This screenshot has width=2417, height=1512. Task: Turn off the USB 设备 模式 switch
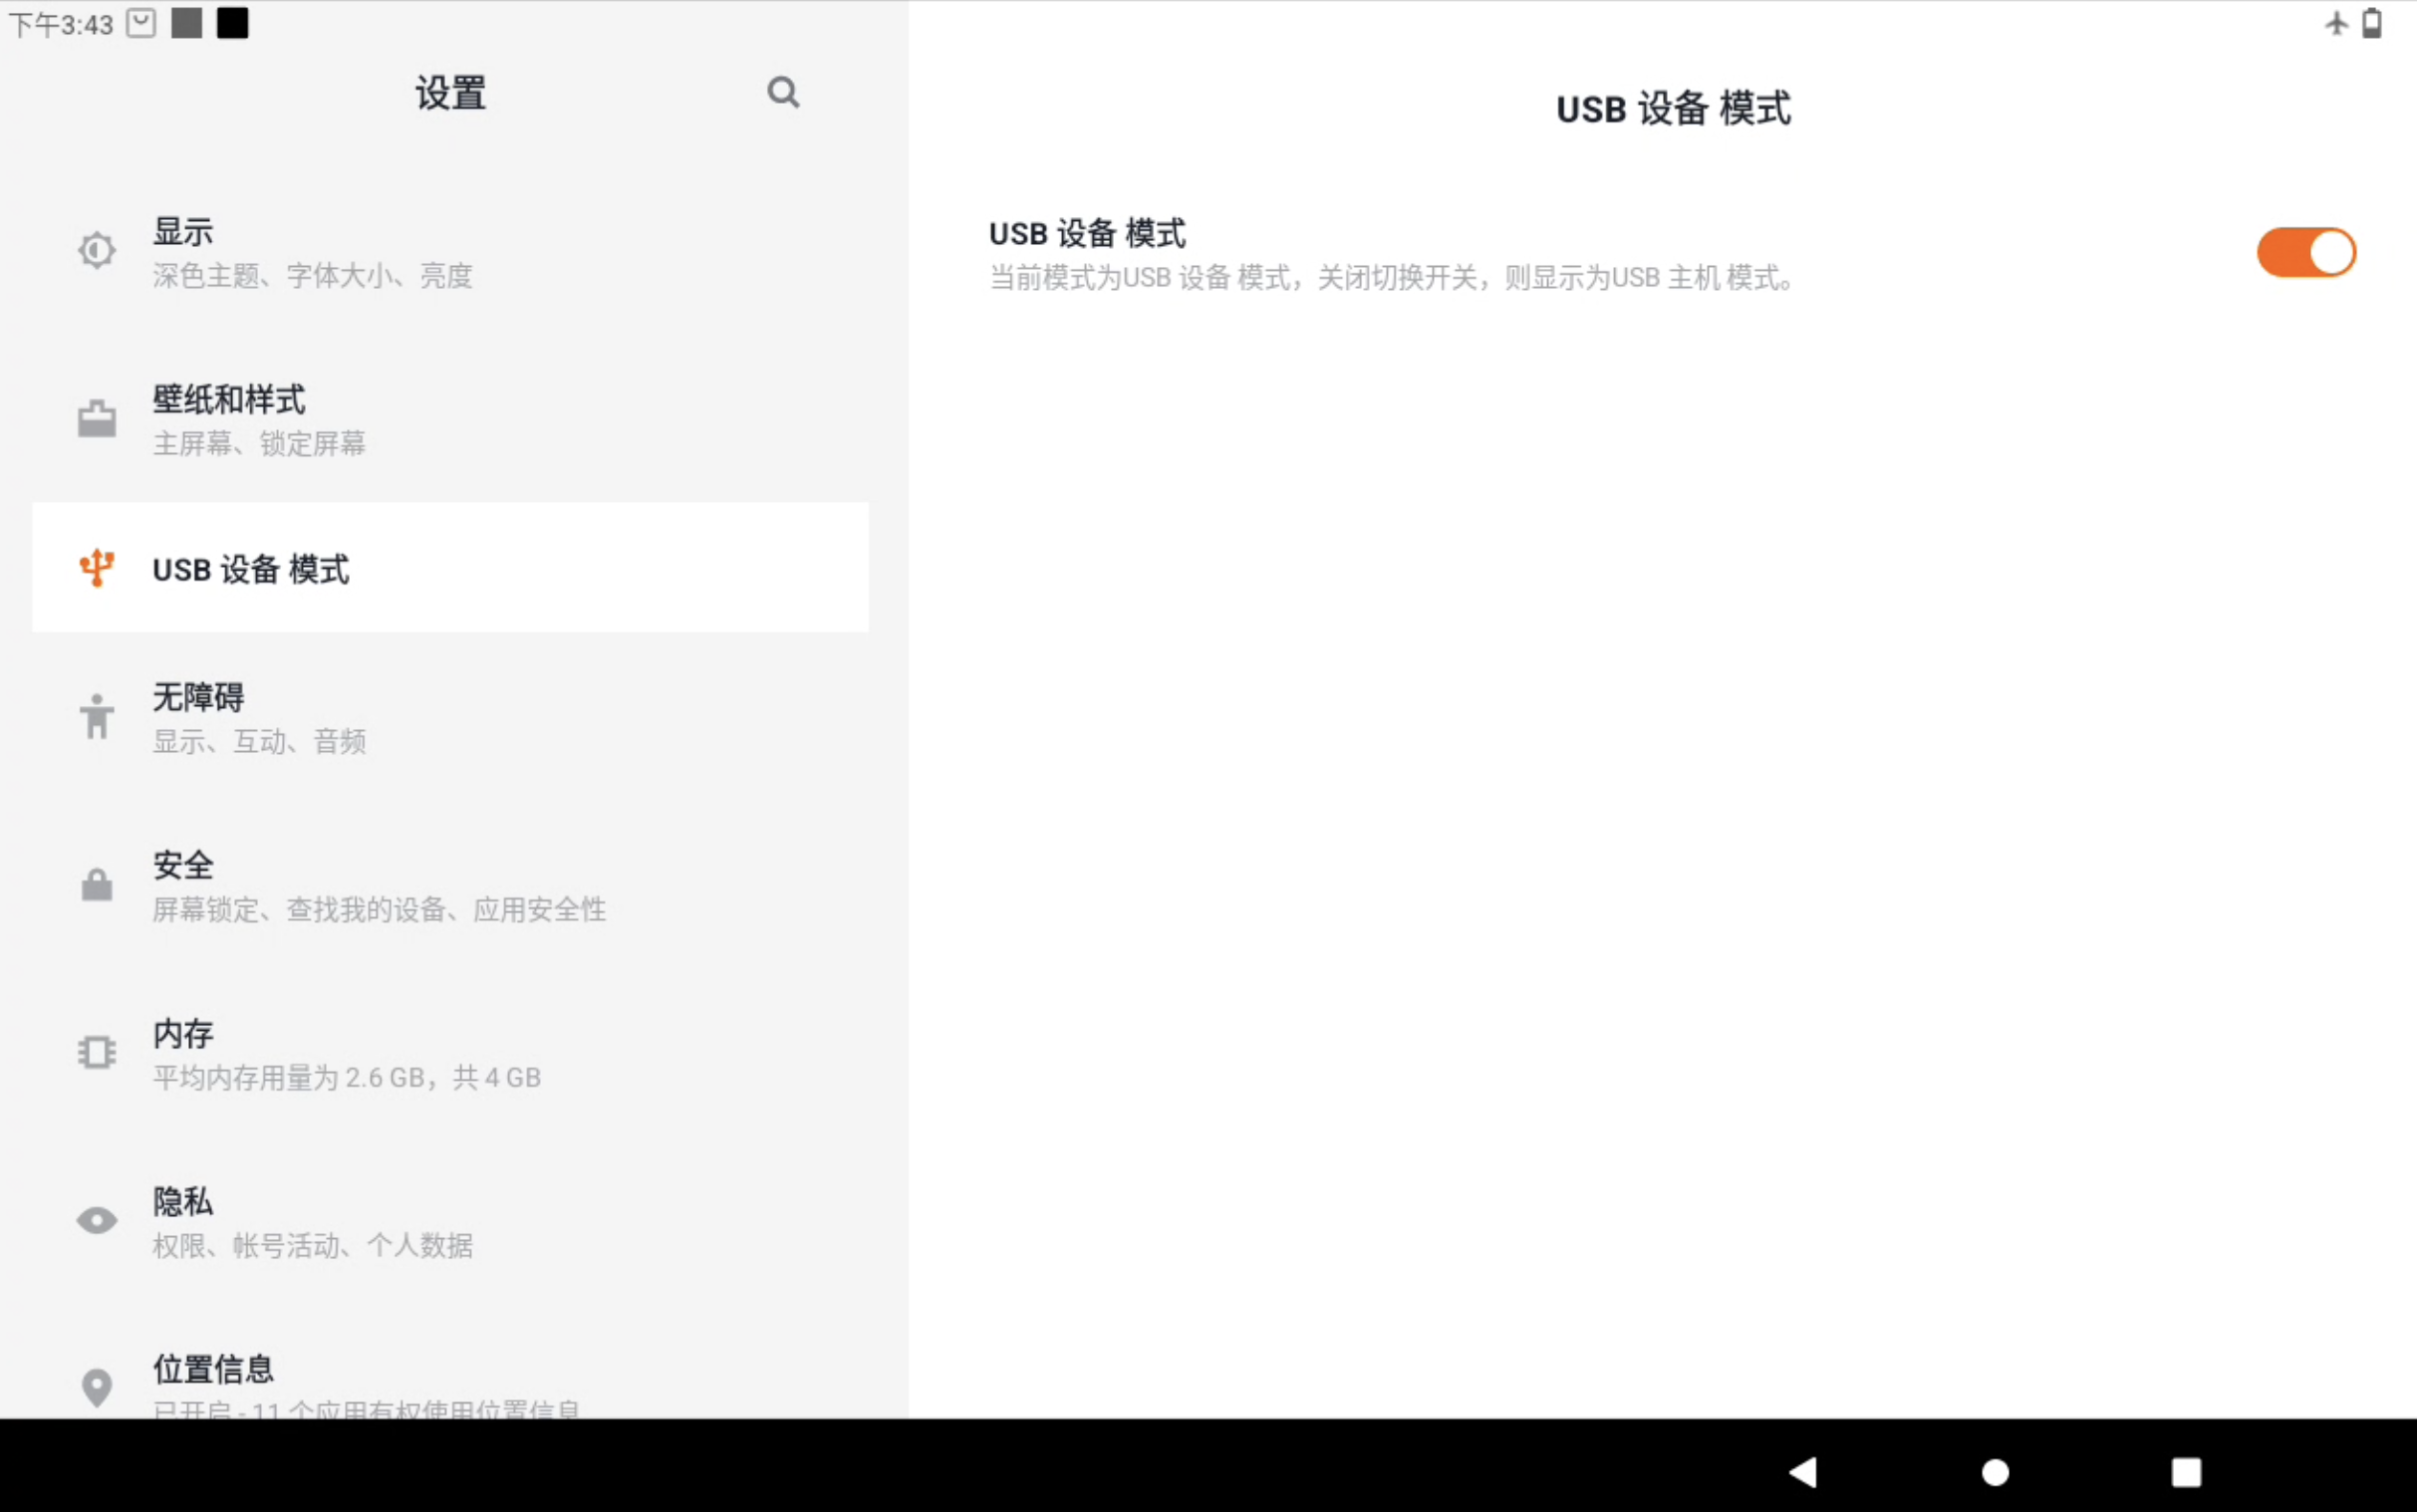(2306, 252)
